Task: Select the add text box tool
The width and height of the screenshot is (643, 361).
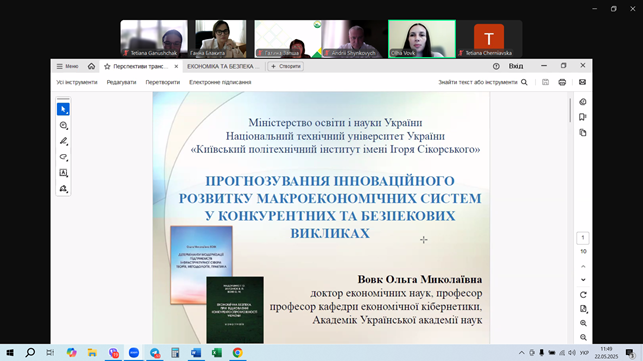Action: [x=63, y=173]
